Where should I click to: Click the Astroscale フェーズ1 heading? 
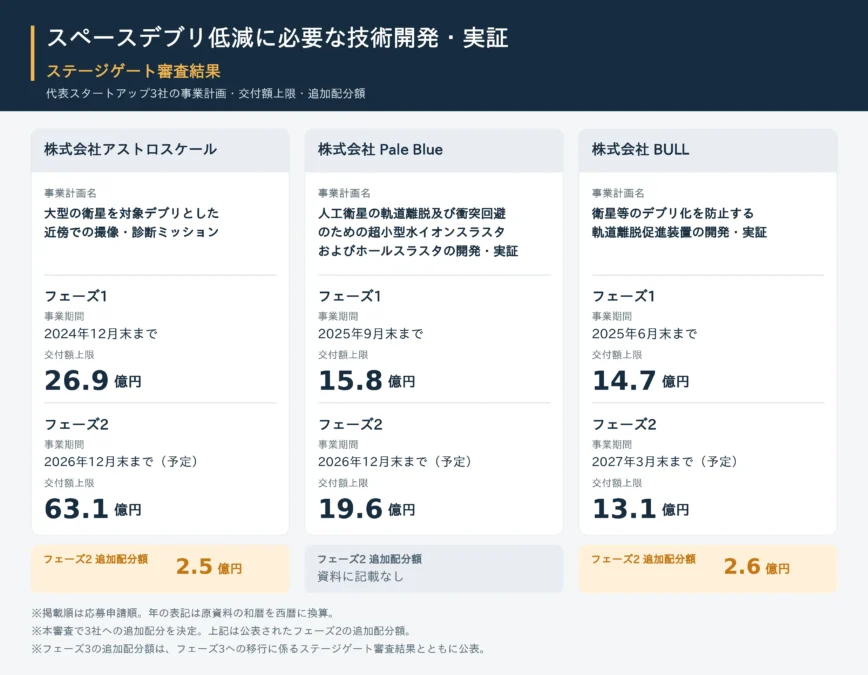click(76, 296)
